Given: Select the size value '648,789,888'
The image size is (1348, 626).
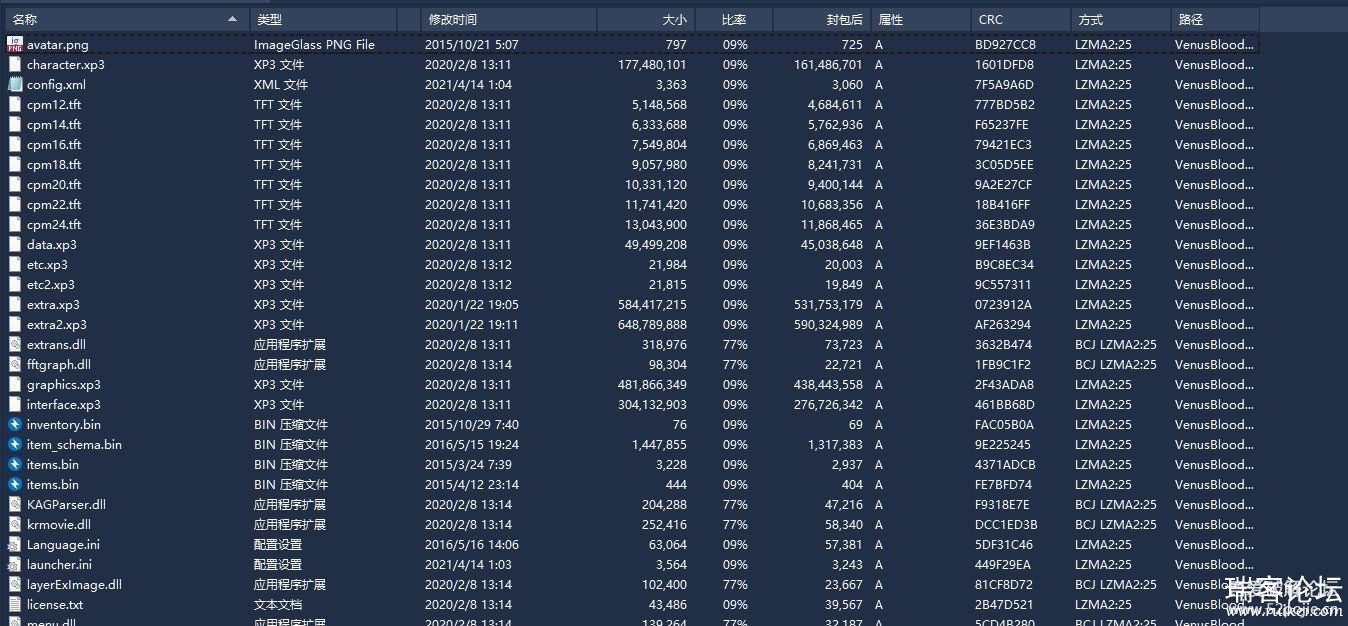Looking at the screenshot, I should (x=652, y=324).
